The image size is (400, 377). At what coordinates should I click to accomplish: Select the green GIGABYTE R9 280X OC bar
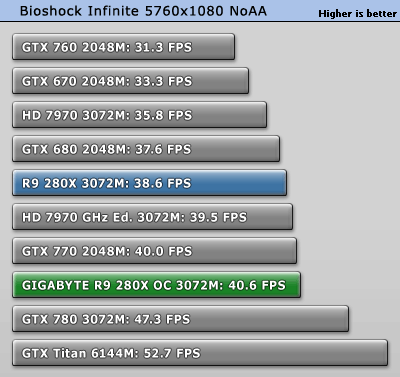pyautogui.click(x=157, y=285)
